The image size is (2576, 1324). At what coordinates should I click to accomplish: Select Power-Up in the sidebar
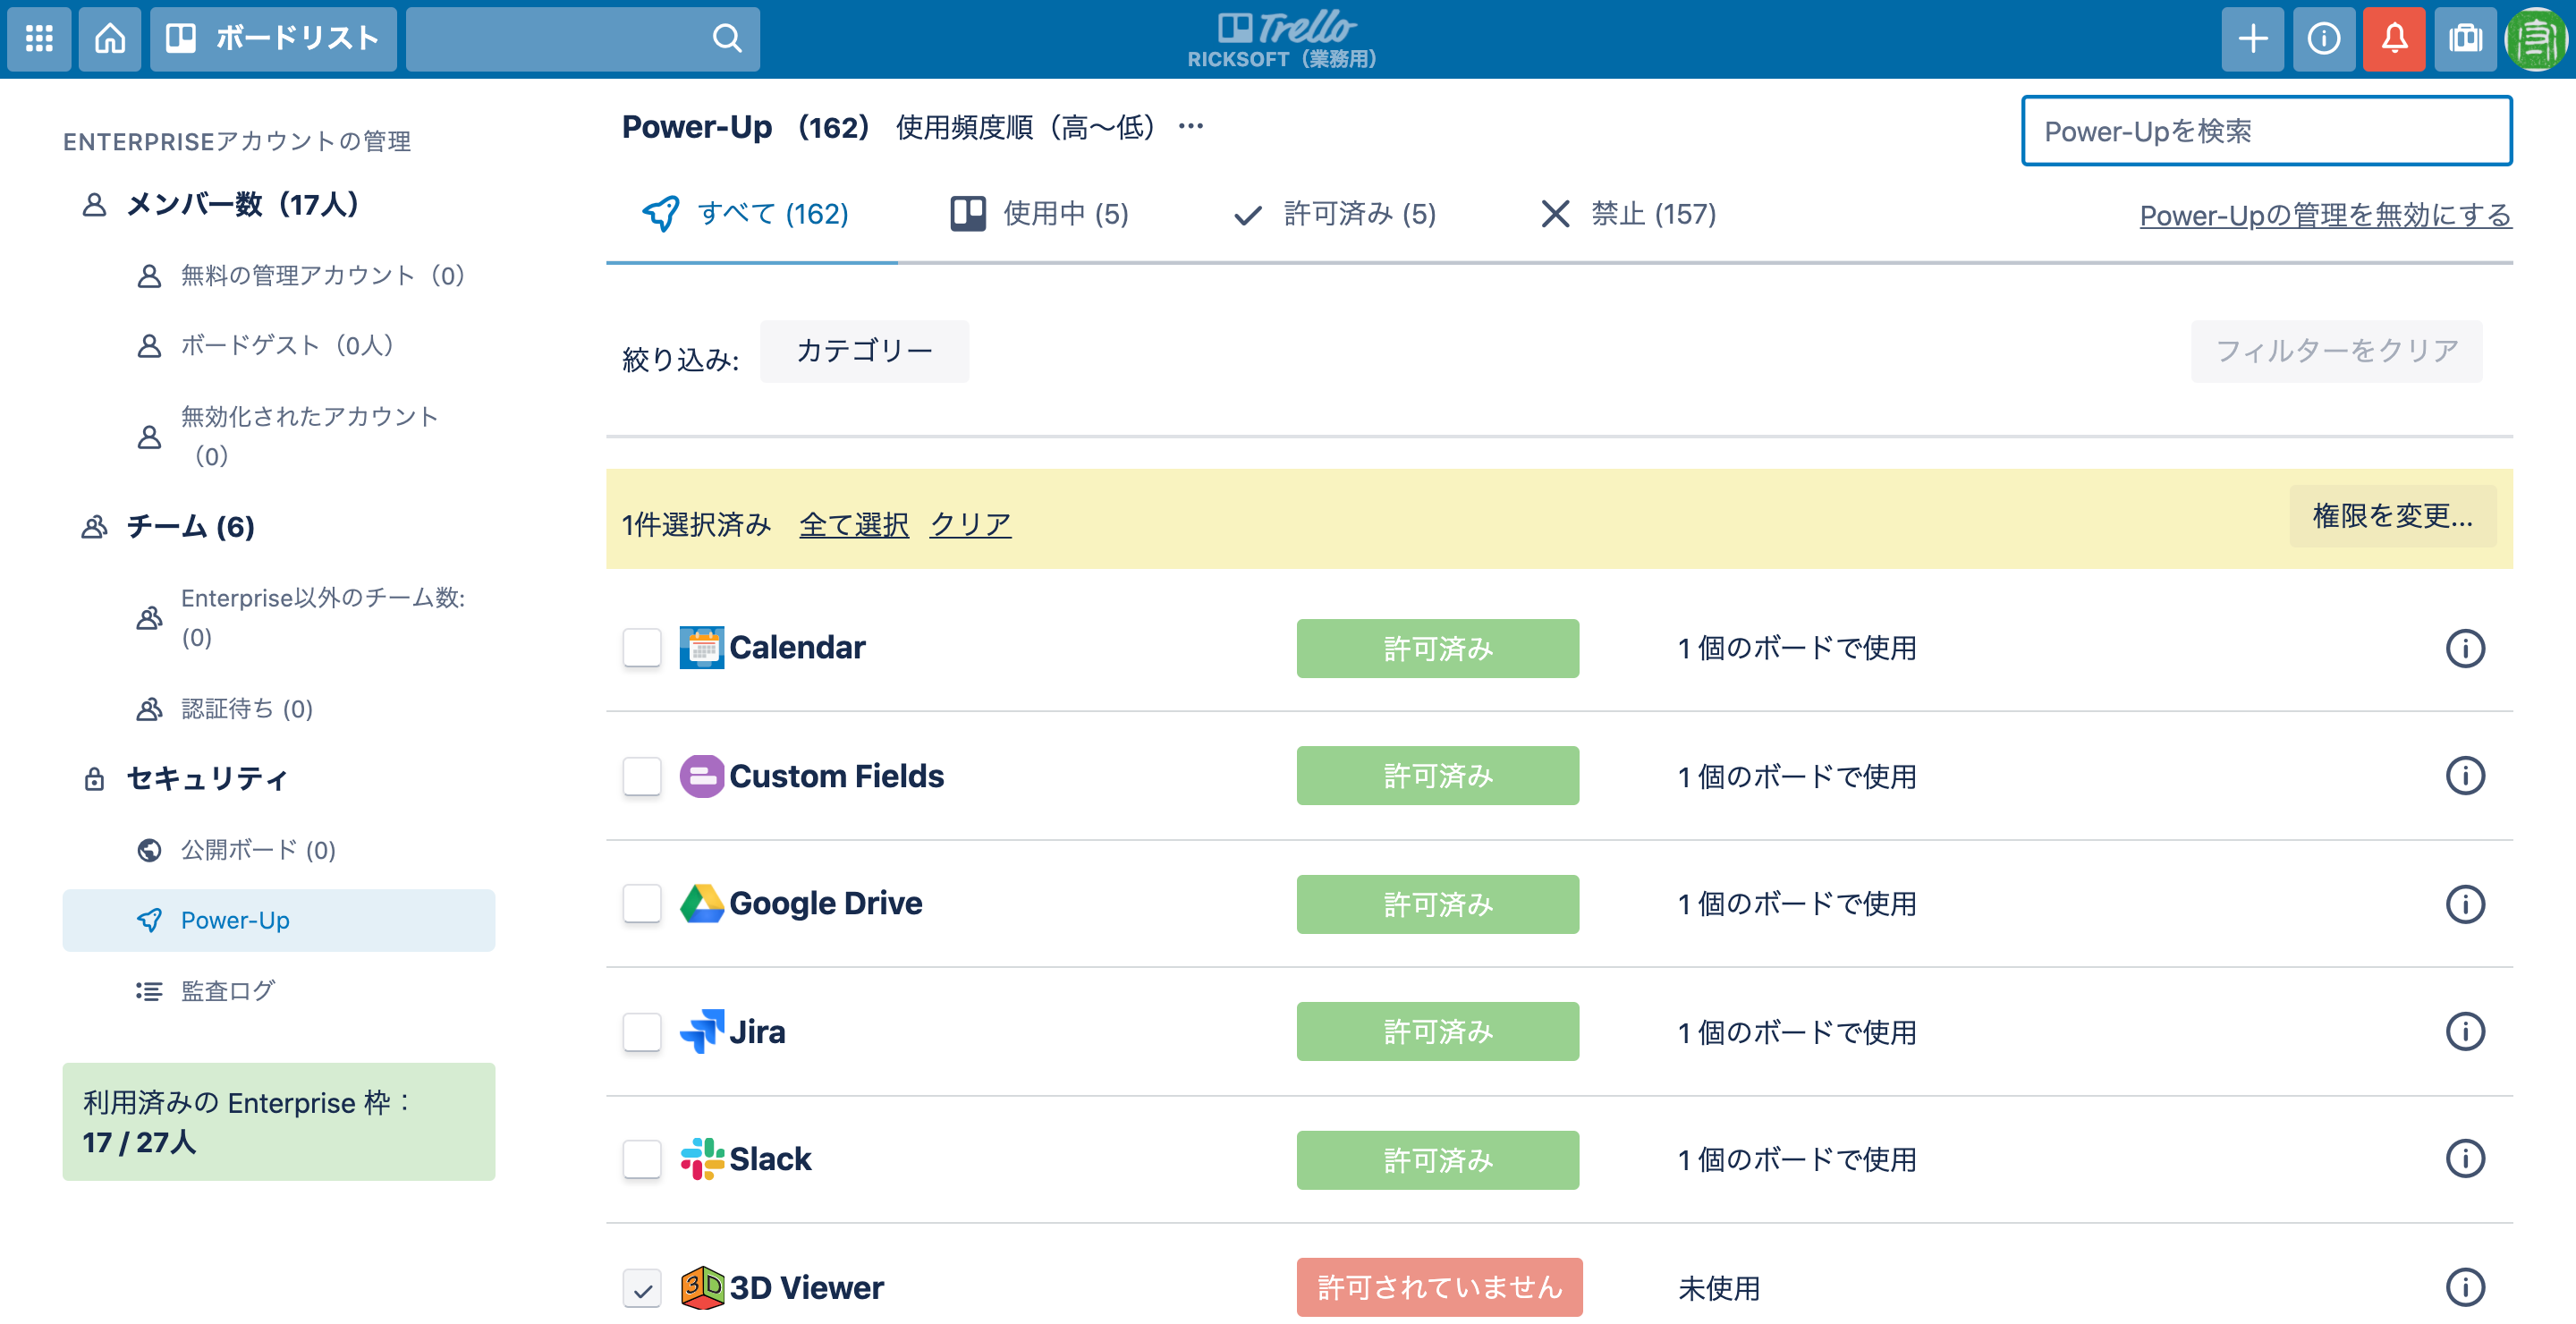278,921
